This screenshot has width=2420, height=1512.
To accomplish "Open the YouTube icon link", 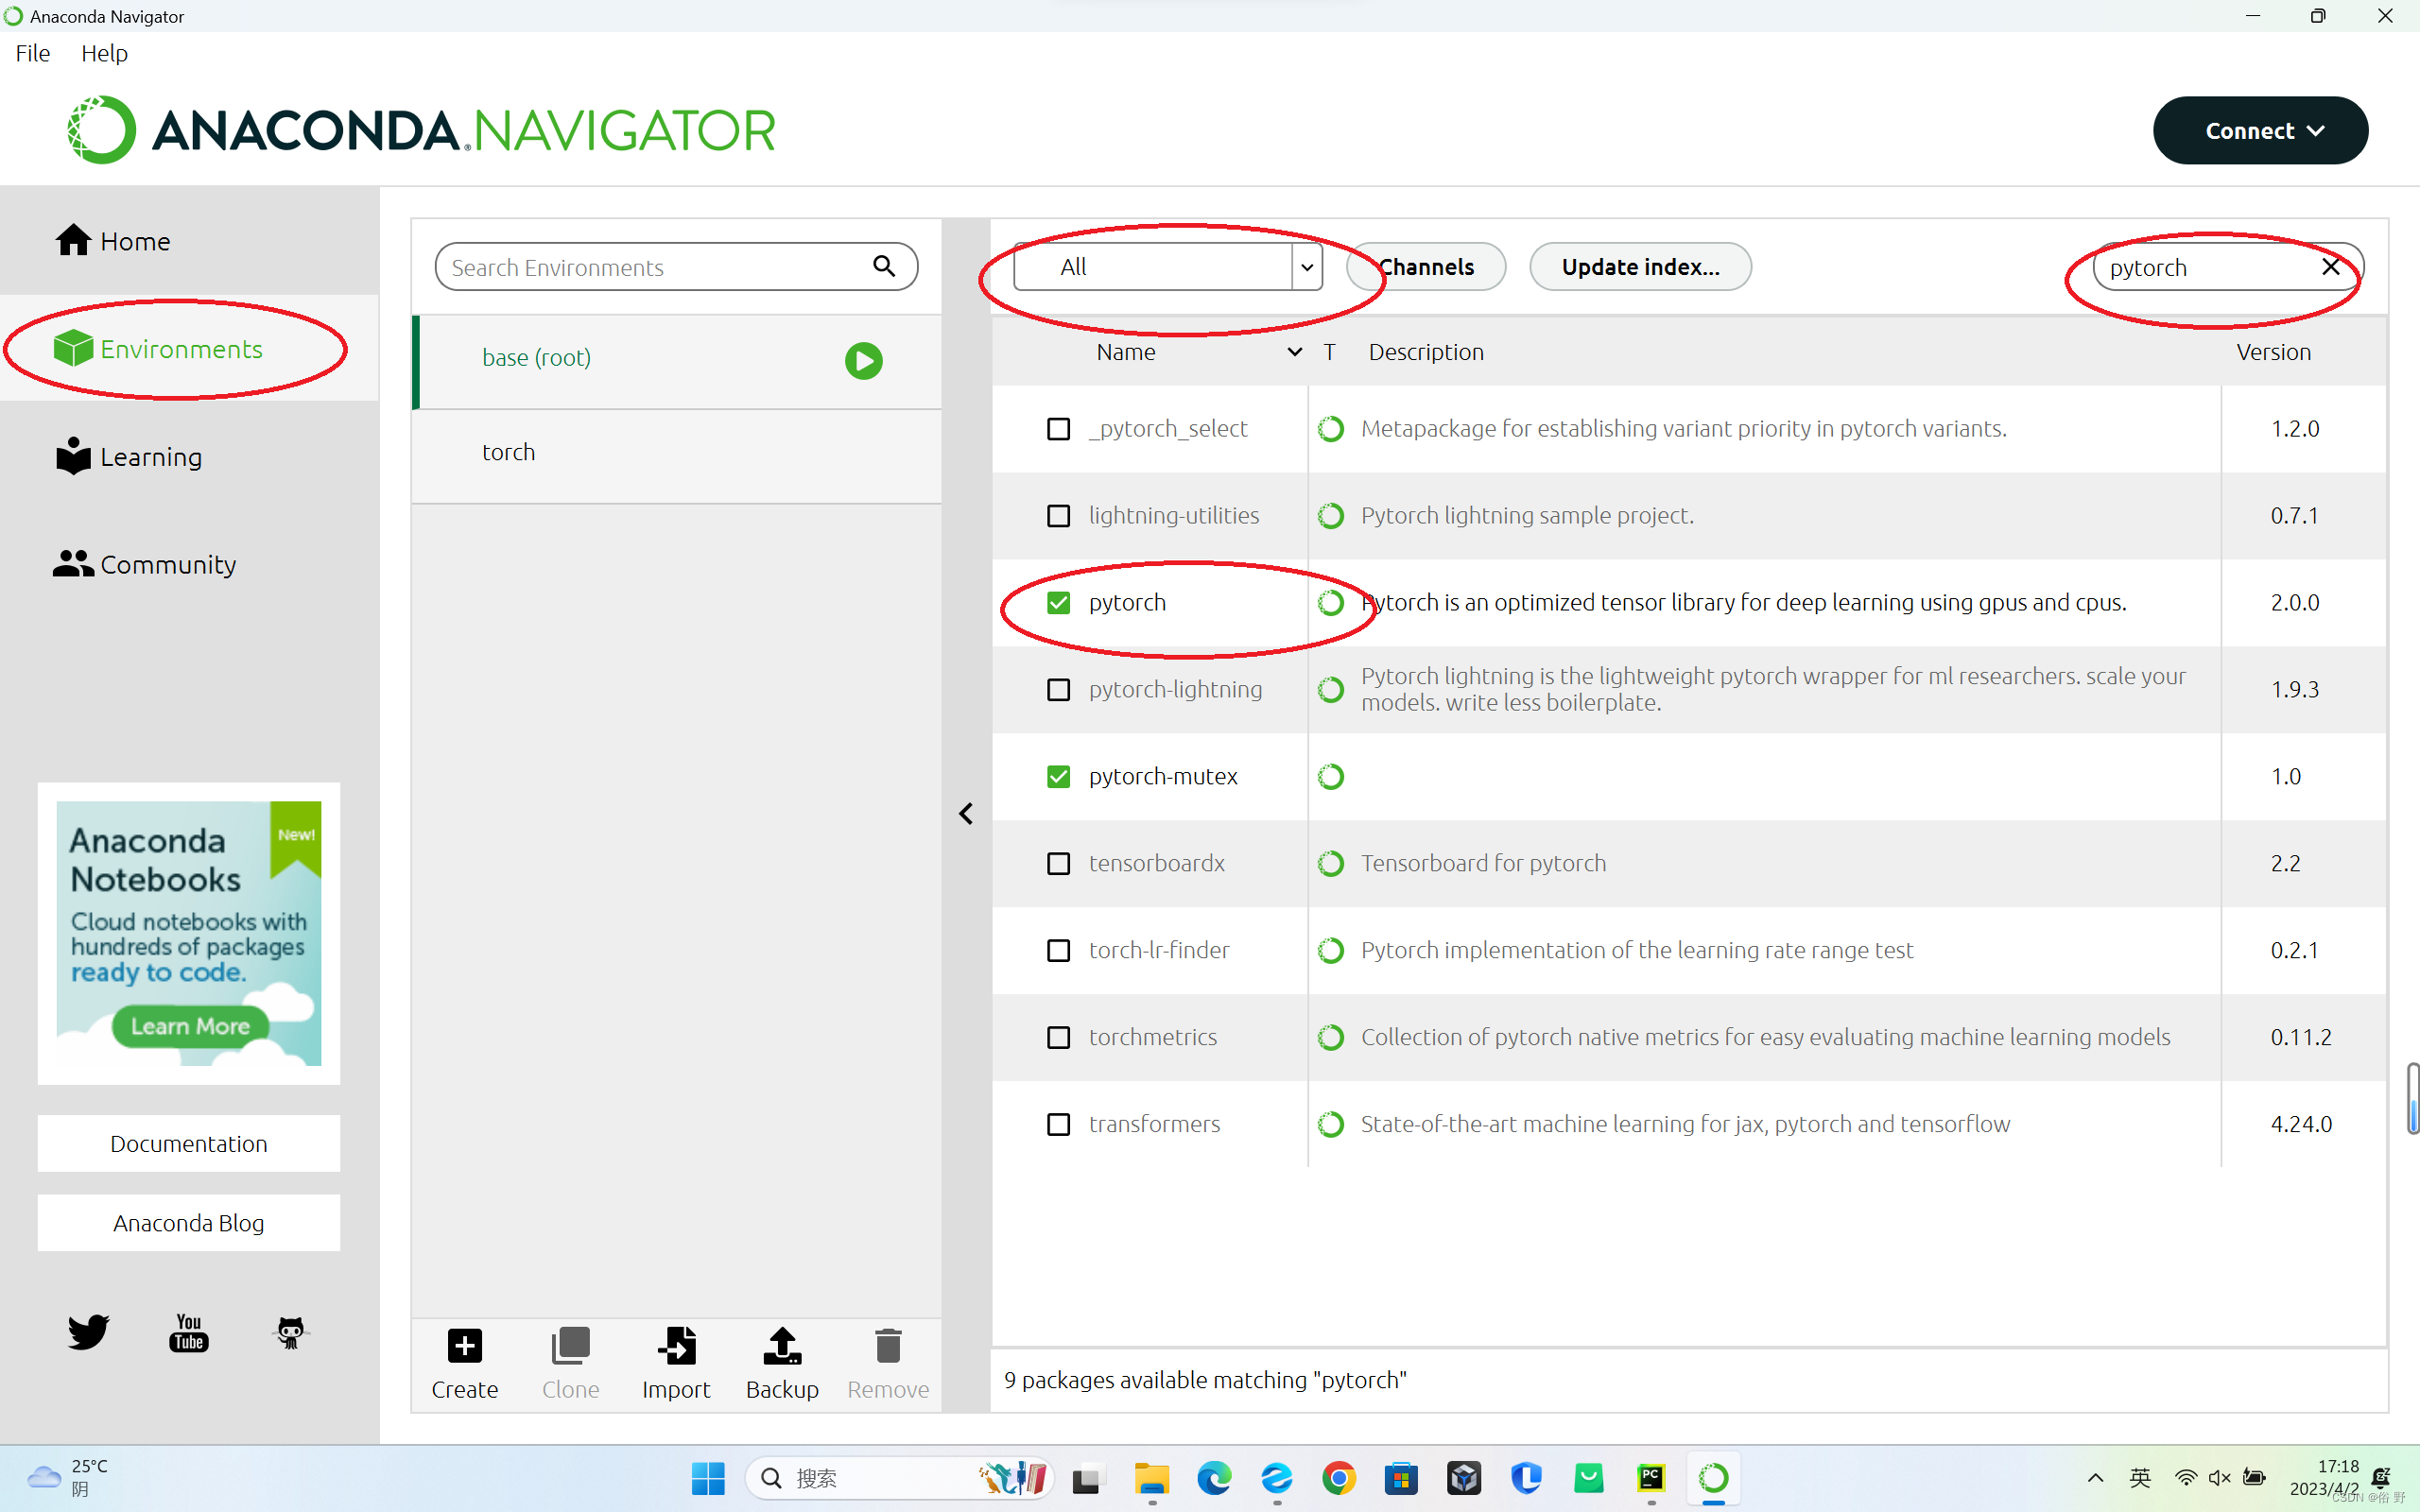I will pos(189,1332).
